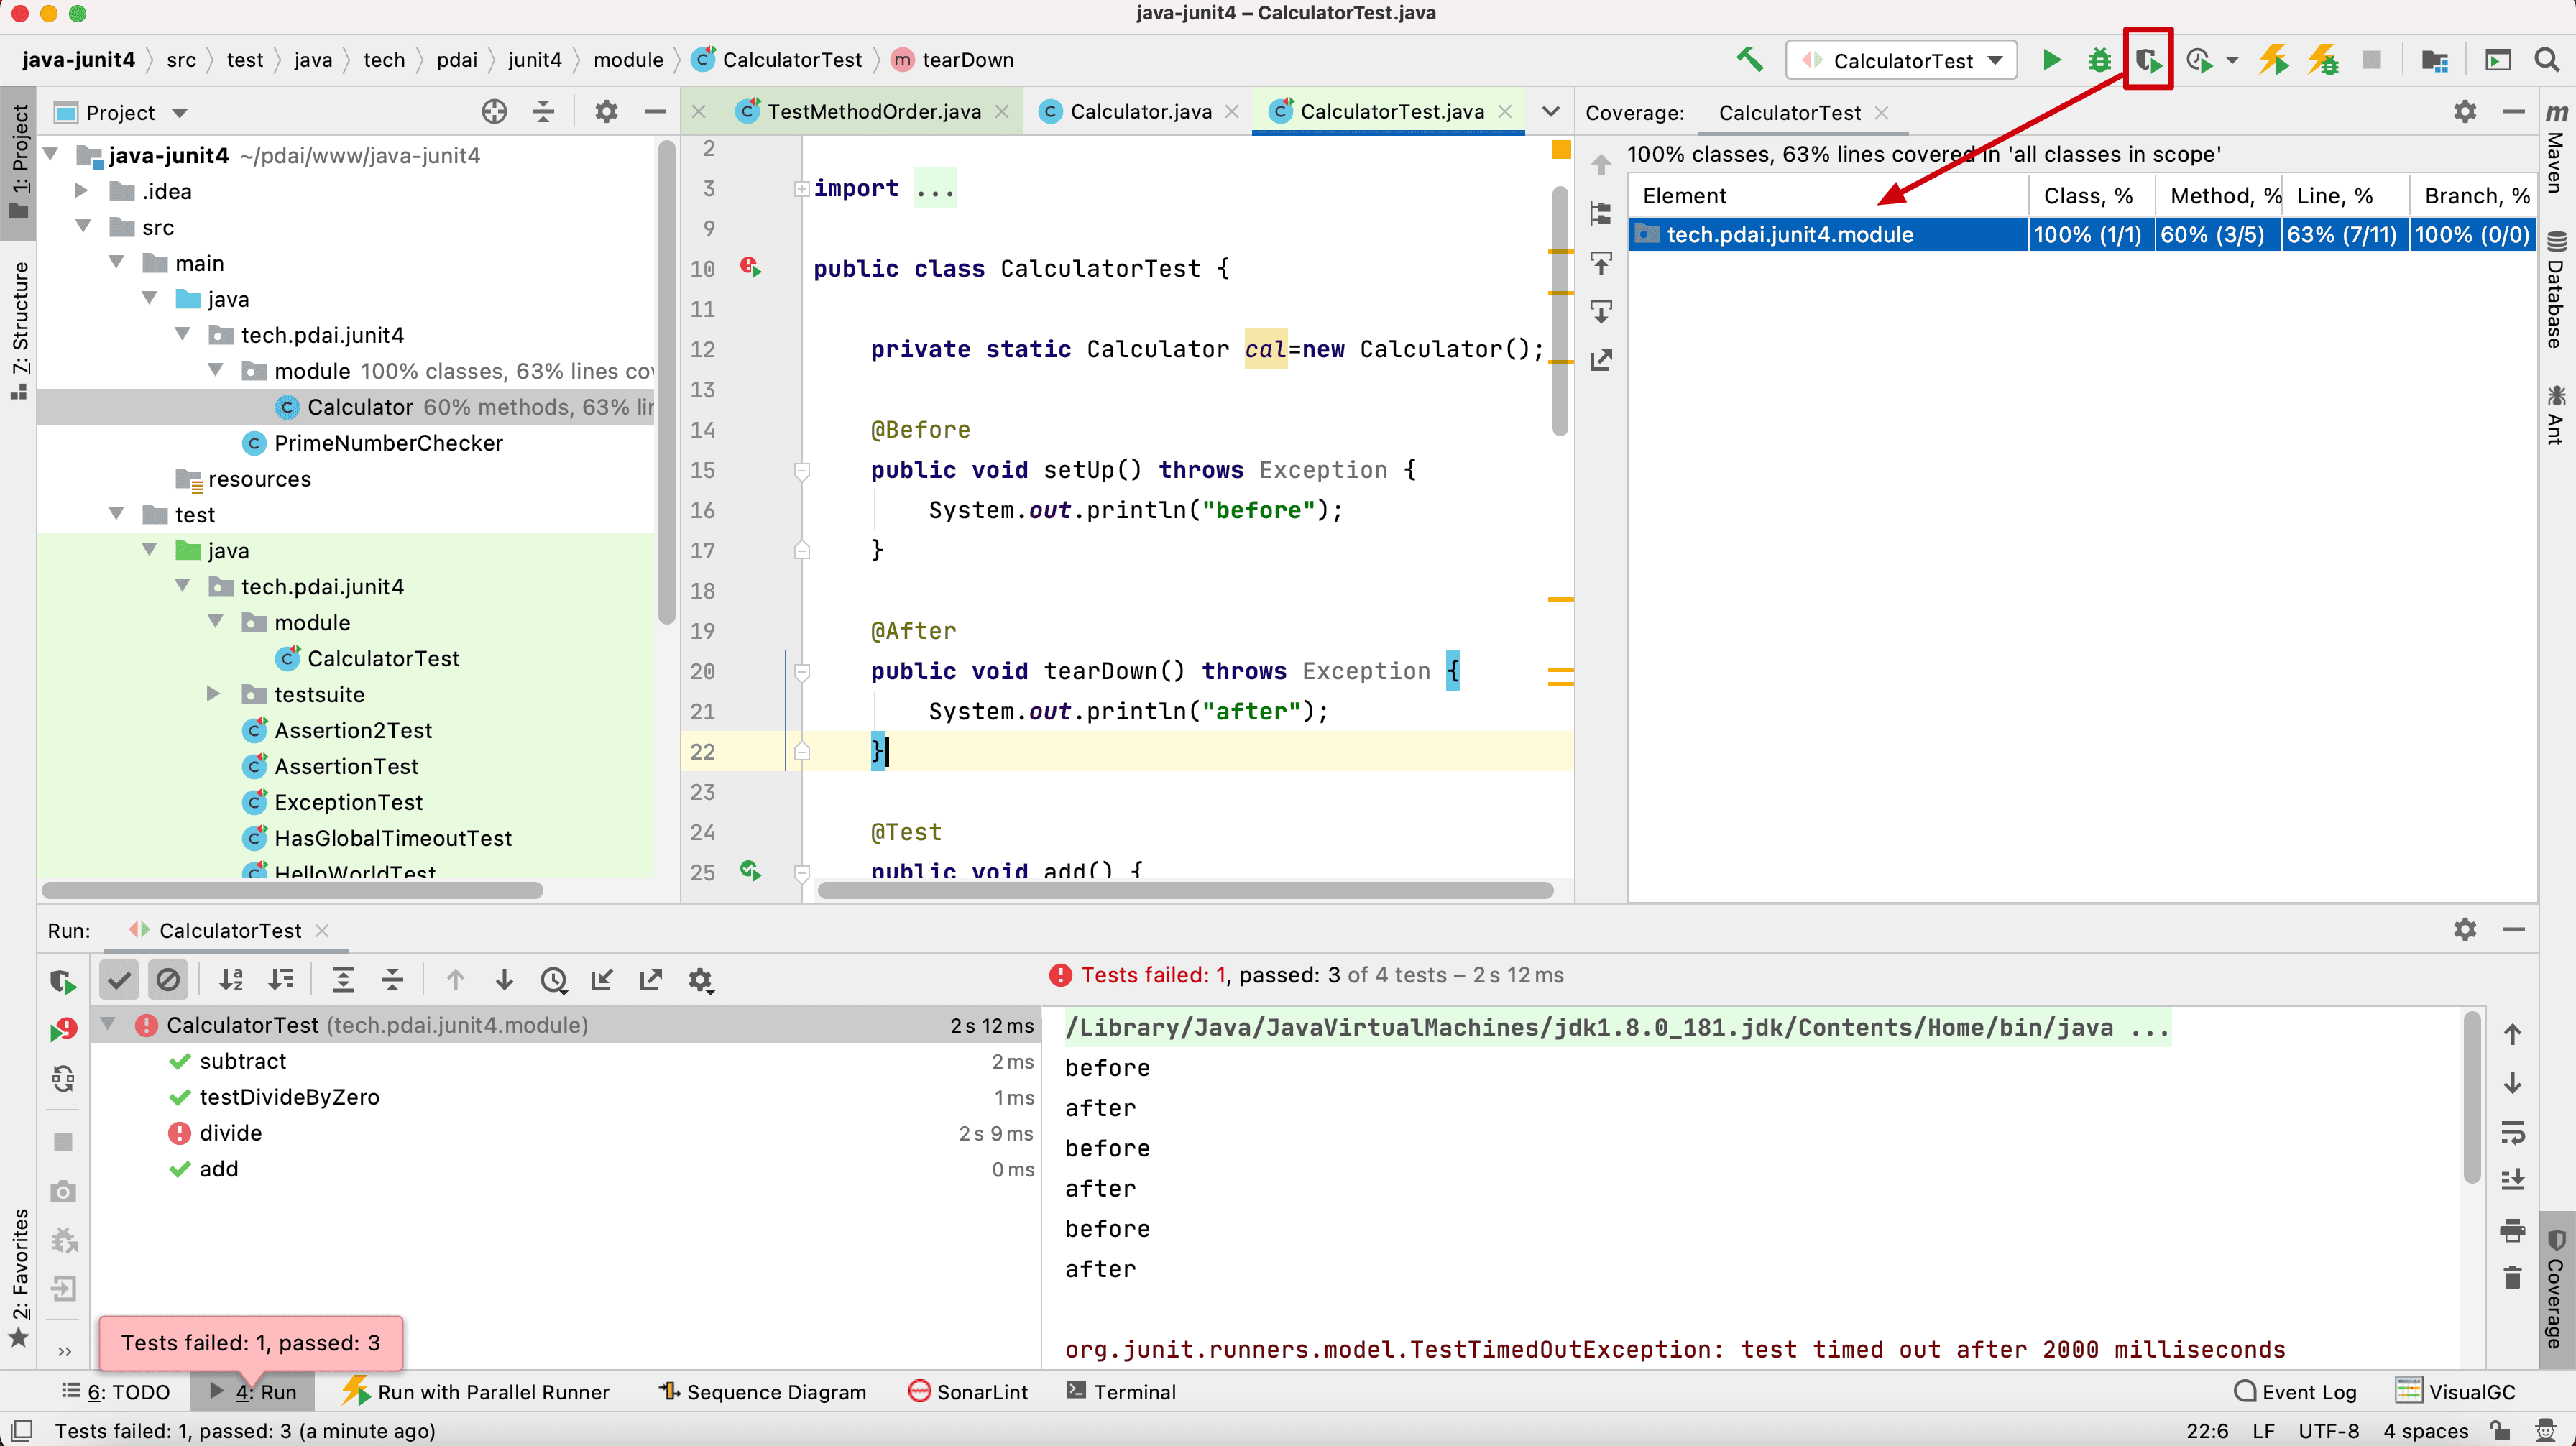This screenshot has width=2576, height=1446.
Task: Click Export Test Results icon in Run toolbar
Action: point(651,980)
